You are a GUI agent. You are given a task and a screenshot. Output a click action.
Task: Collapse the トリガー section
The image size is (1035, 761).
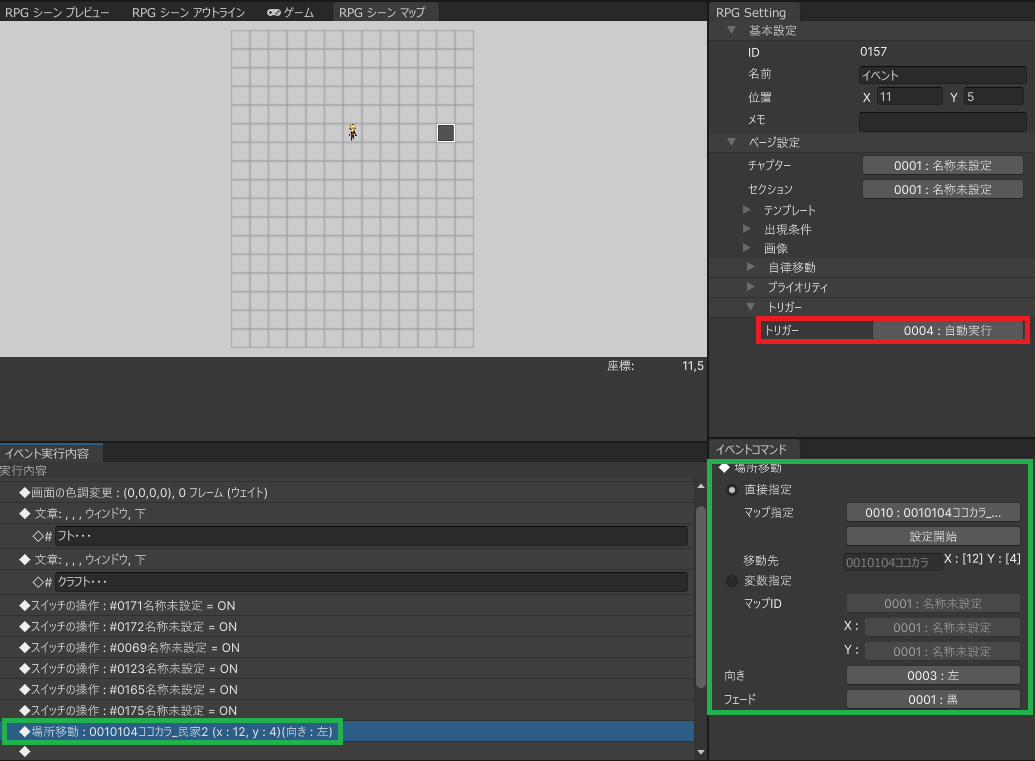[x=751, y=306]
